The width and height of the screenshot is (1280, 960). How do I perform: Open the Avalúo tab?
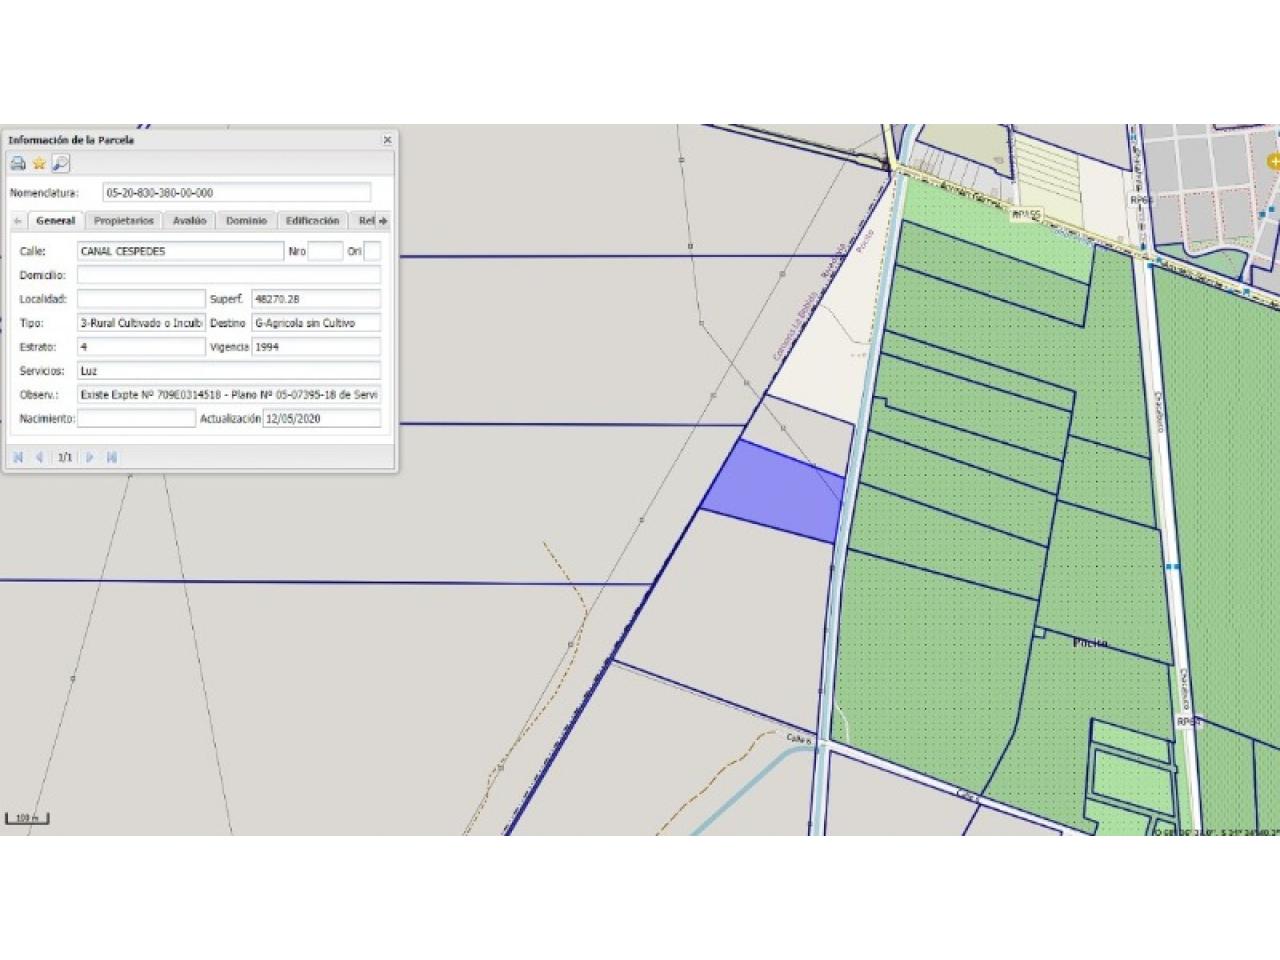[x=189, y=221]
